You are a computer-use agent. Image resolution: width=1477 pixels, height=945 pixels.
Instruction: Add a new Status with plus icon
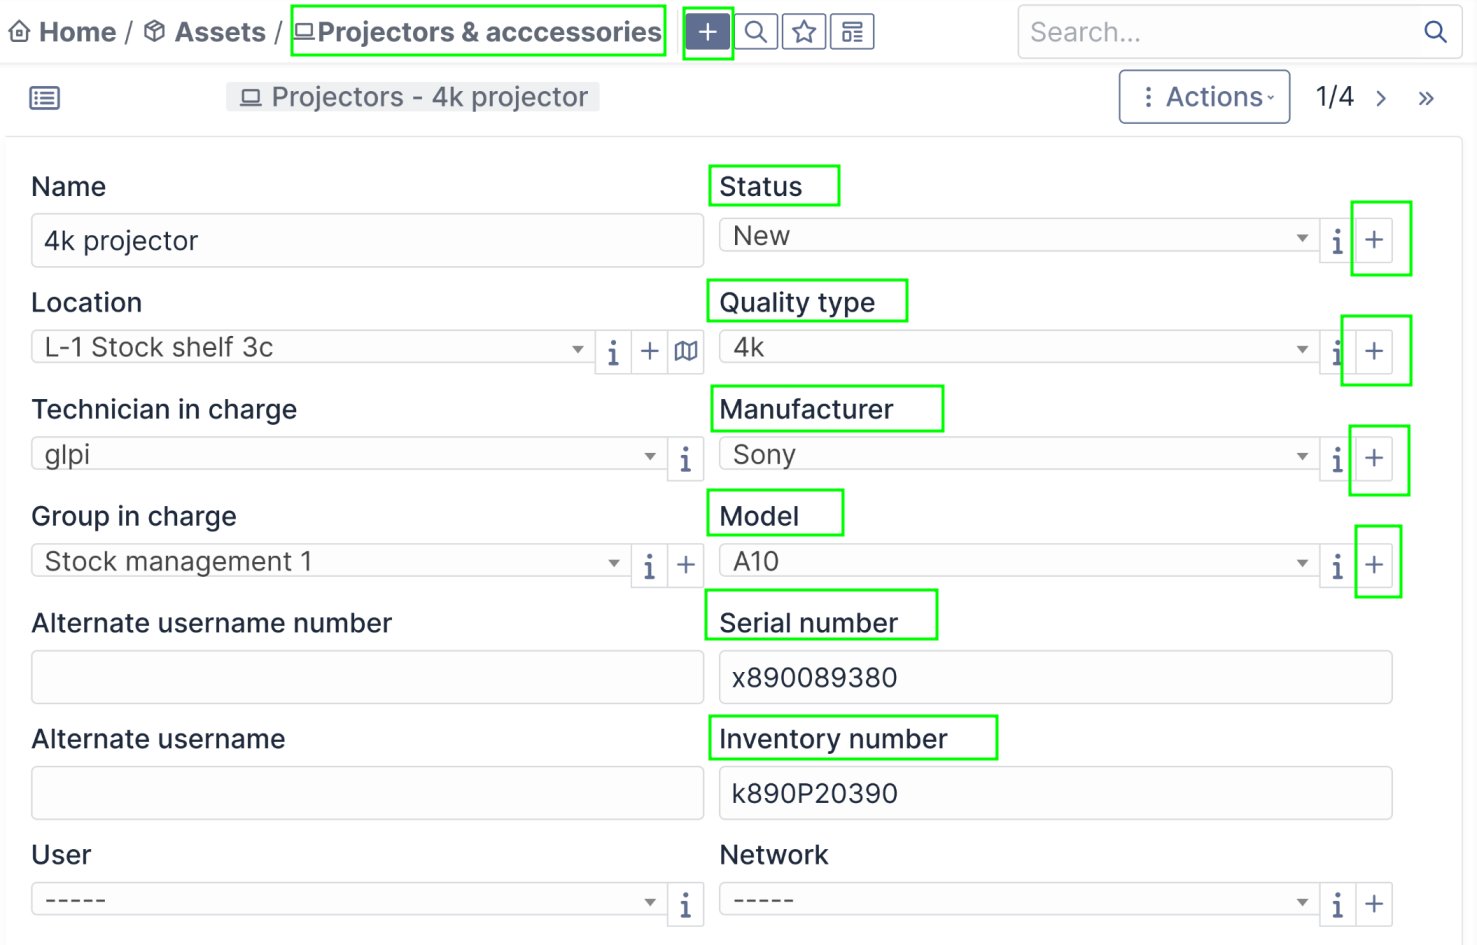coord(1374,240)
